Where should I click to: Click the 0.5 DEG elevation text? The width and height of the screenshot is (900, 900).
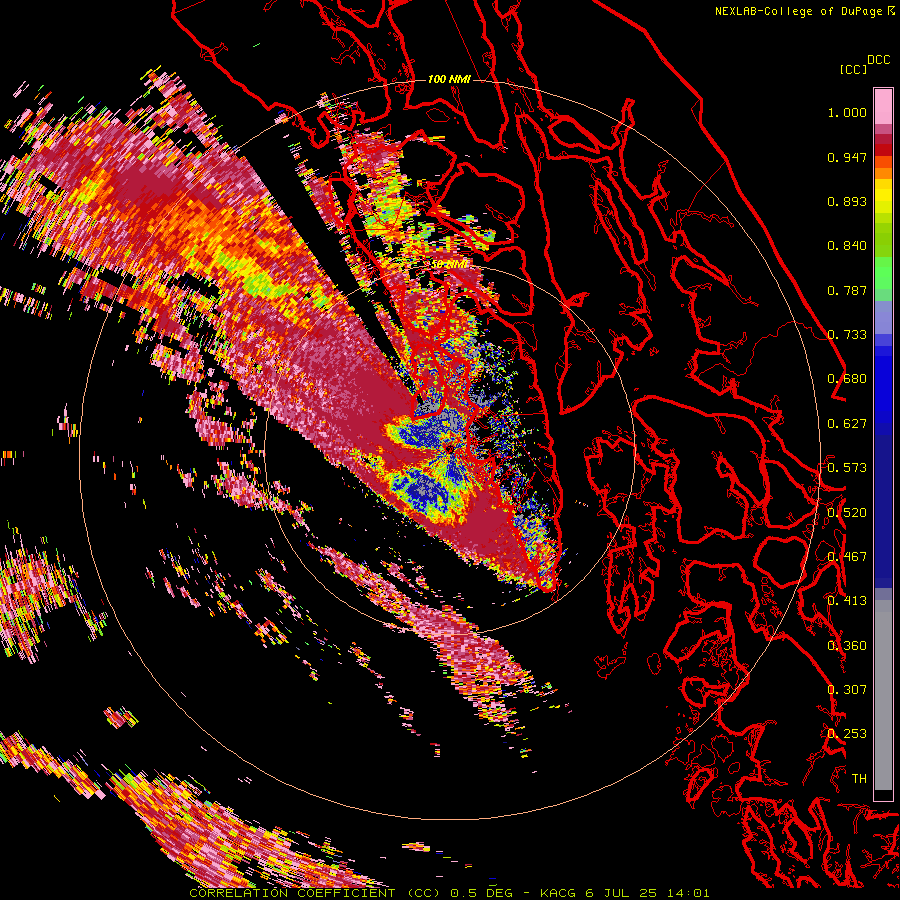pyautogui.click(x=481, y=893)
